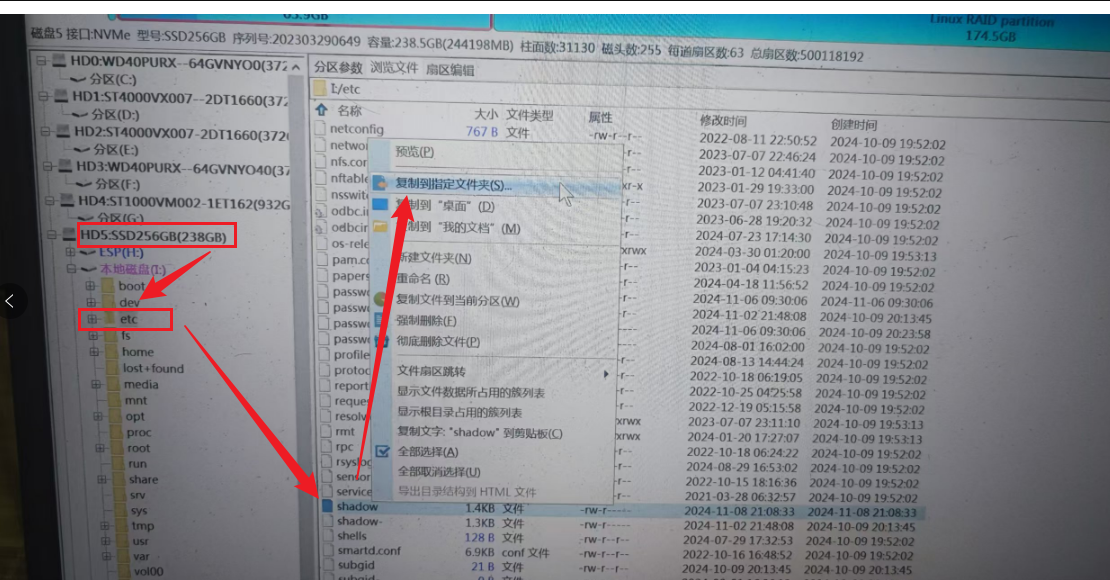Click the etc folder icon in the tree
Screen dimensions: 1110x580
[x=109, y=319]
